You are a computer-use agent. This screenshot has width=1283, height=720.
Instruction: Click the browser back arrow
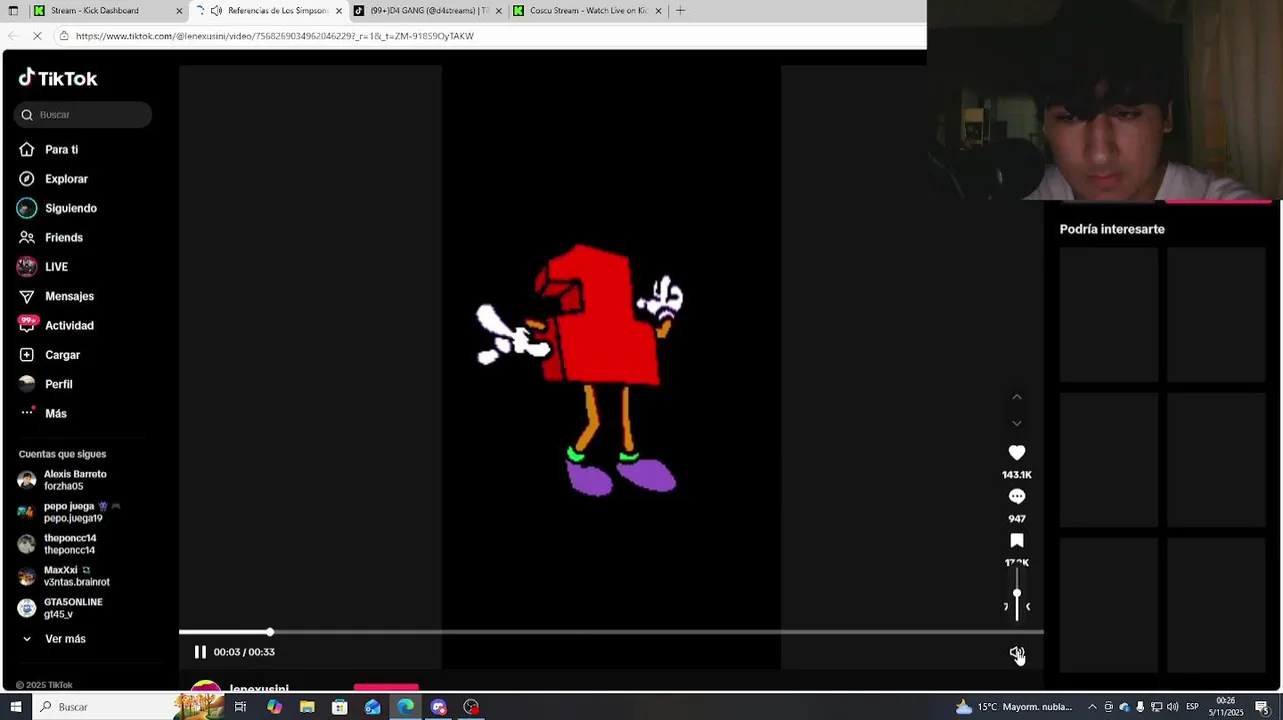[x=12, y=36]
